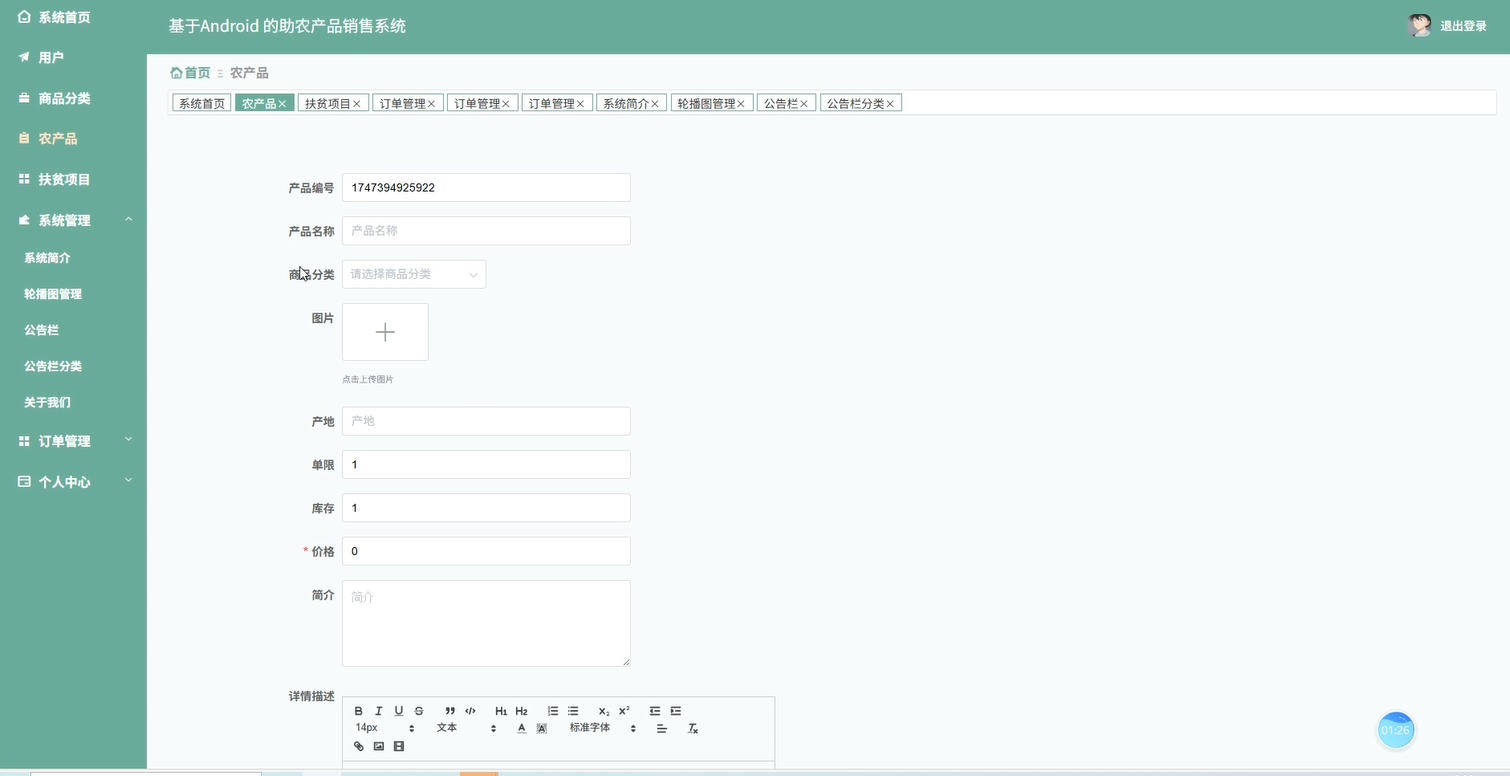Toggle bold in the rich text editor
The height and width of the screenshot is (776, 1510).
tap(359, 711)
